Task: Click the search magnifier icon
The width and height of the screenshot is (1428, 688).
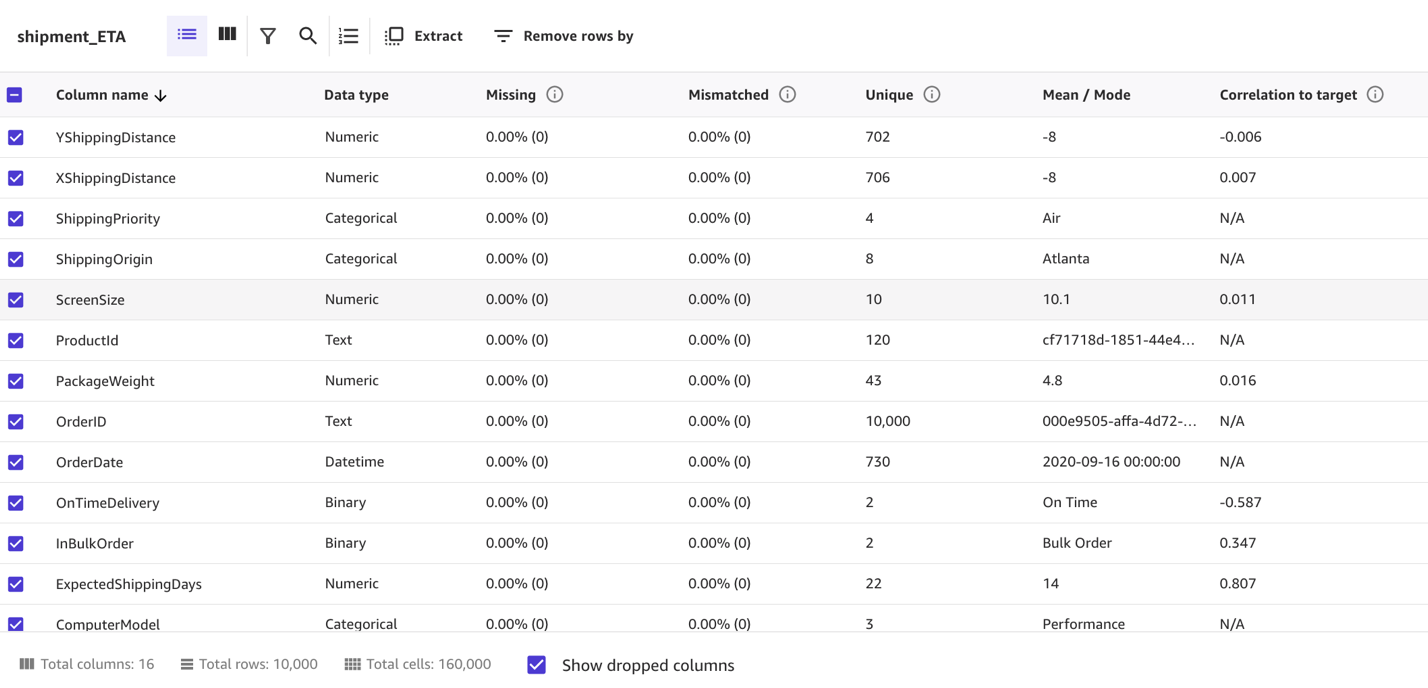Action: point(308,36)
